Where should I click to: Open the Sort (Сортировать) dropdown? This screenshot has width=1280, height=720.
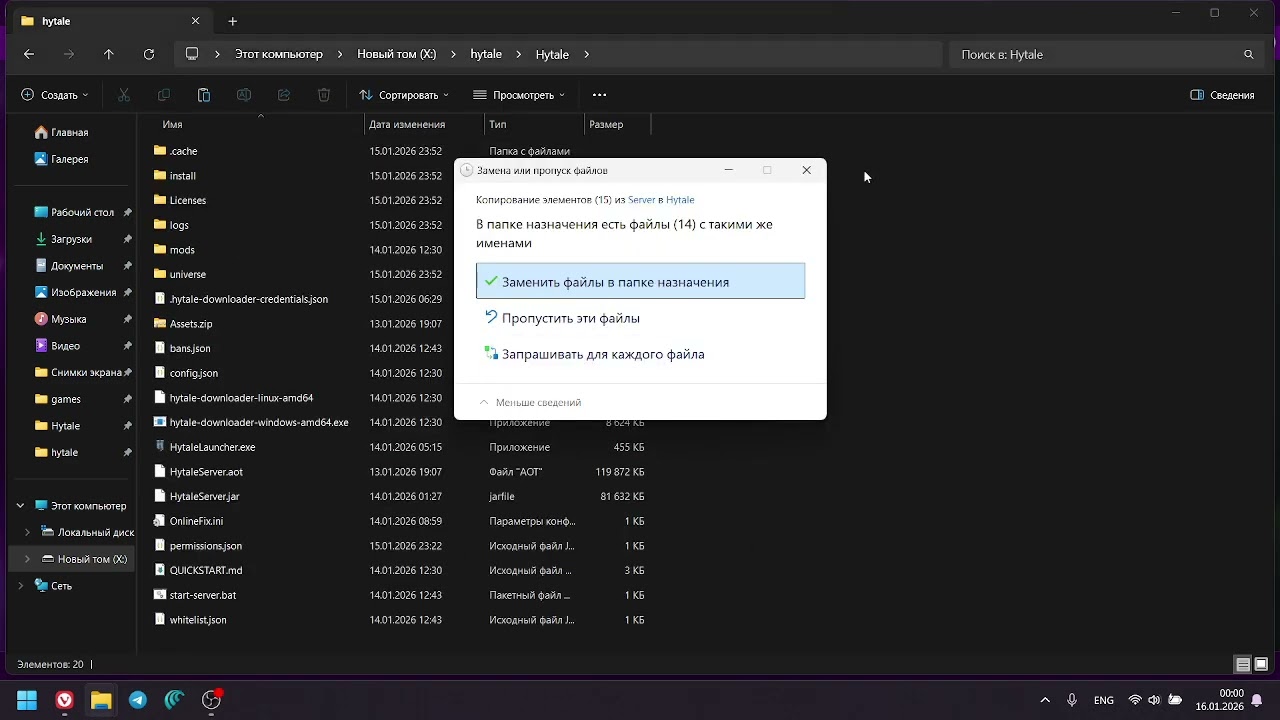[x=404, y=95]
